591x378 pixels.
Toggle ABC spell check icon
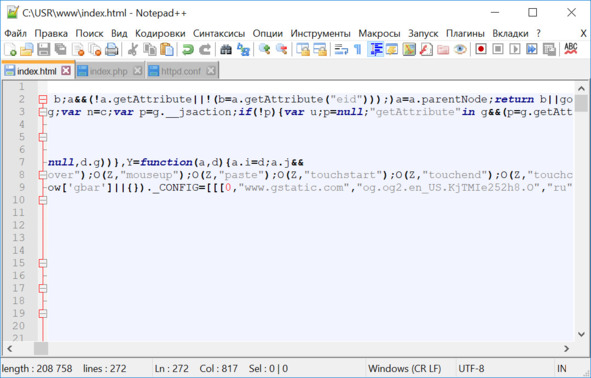(x=570, y=49)
